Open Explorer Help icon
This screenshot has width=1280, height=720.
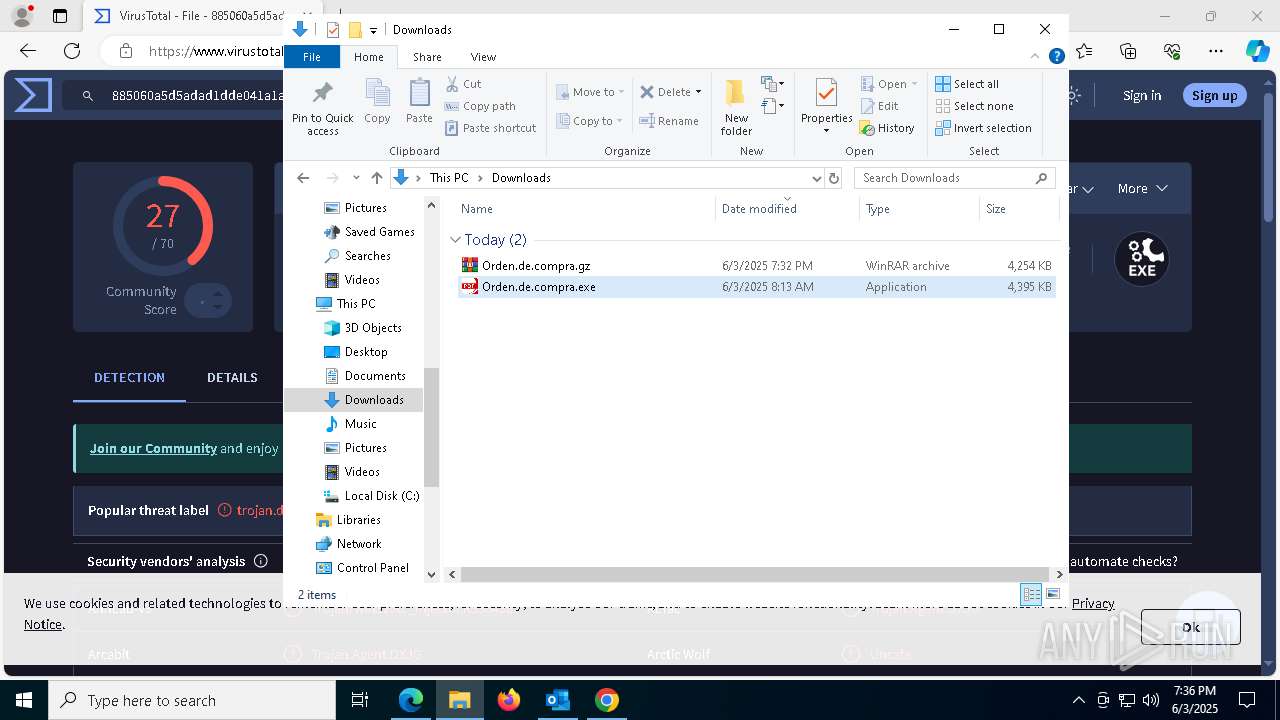(x=1056, y=57)
